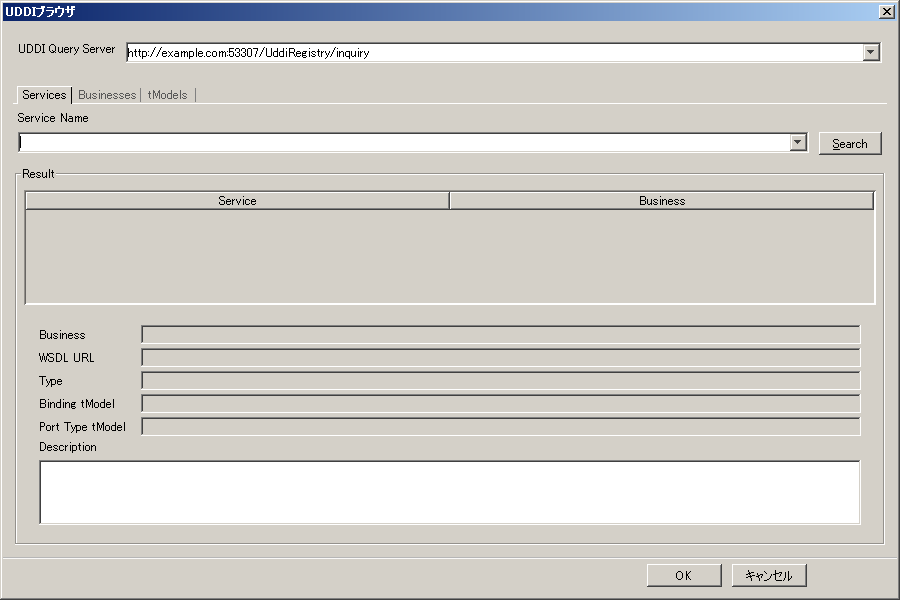The height and width of the screenshot is (600, 900).
Task: Click the Business column header in results
Action: (661, 201)
